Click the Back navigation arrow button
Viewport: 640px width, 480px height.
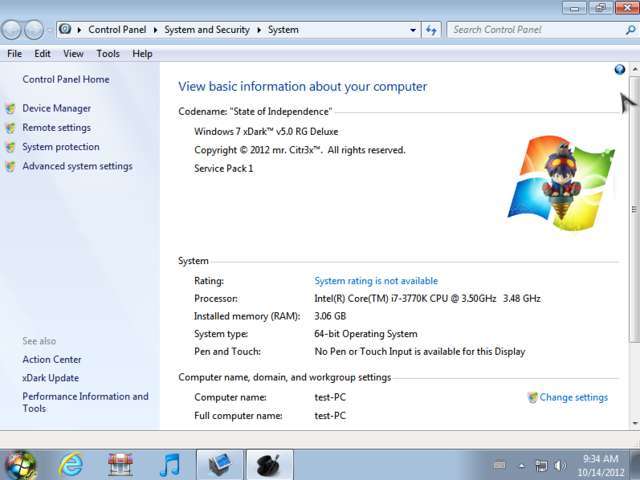click(x=11, y=30)
